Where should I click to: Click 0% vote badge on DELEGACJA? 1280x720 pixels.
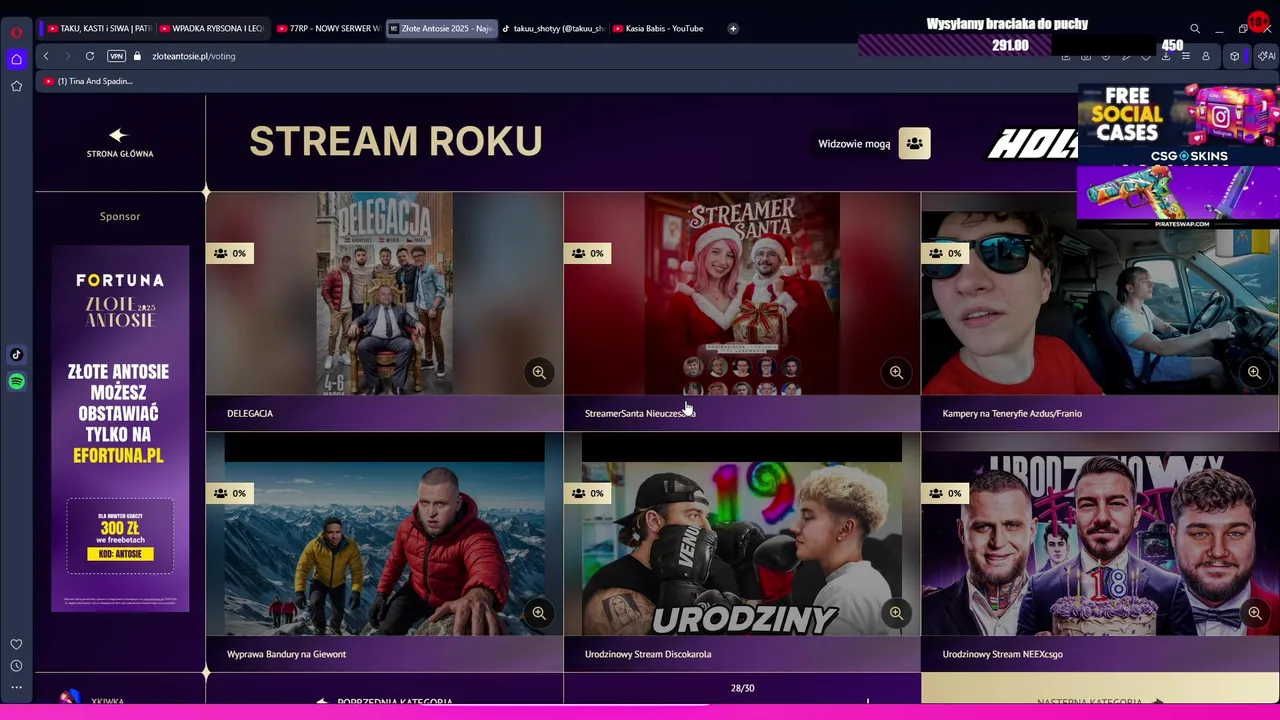pos(230,253)
